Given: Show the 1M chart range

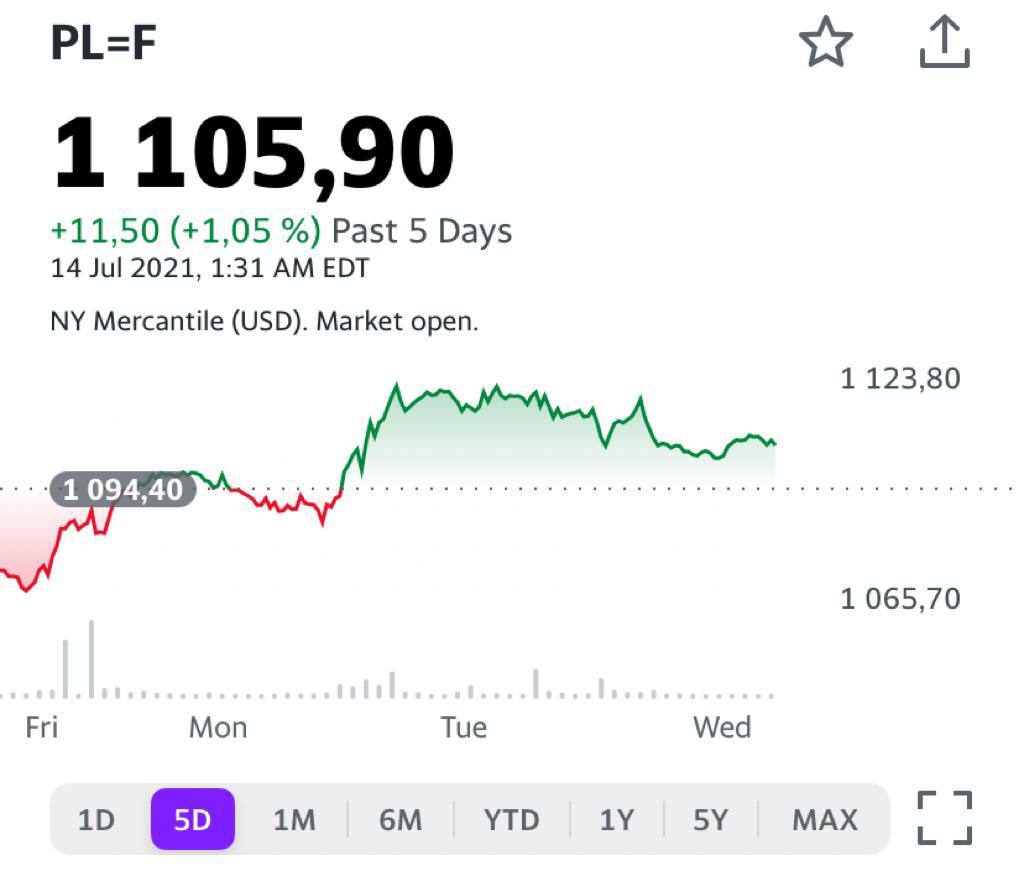Looking at the screenshot, I should click(x=294, y=820).
